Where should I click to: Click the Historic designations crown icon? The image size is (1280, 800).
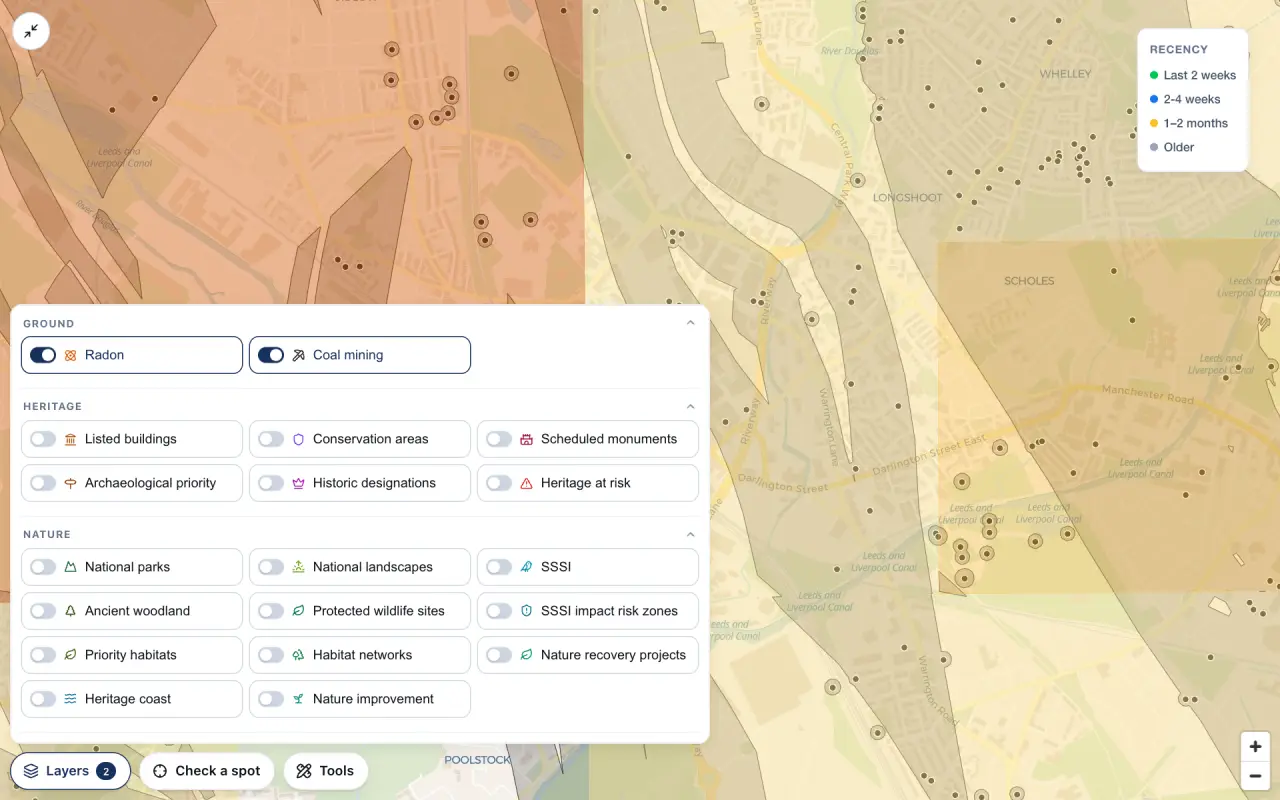[298, 483]
